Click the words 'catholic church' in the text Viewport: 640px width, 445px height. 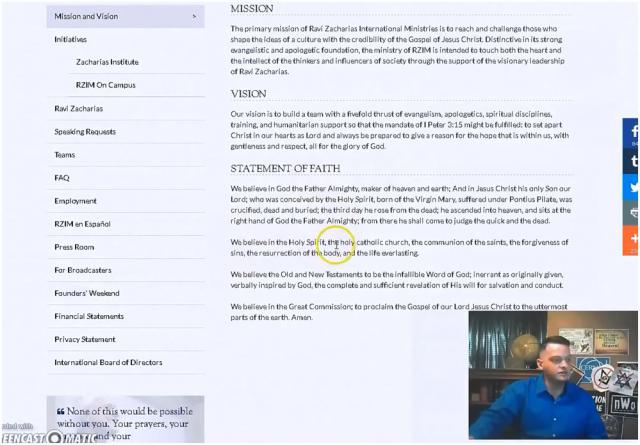click(x=382, y=243)
